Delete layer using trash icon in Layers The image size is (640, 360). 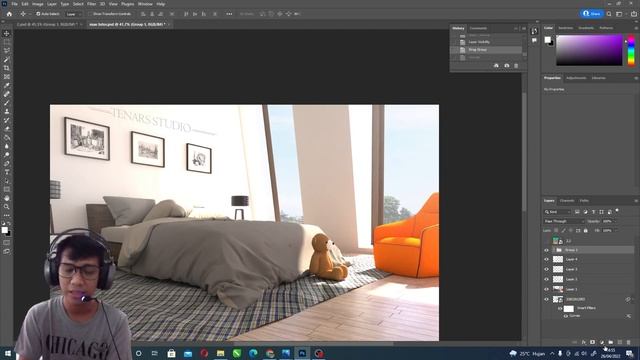point(629,342)
